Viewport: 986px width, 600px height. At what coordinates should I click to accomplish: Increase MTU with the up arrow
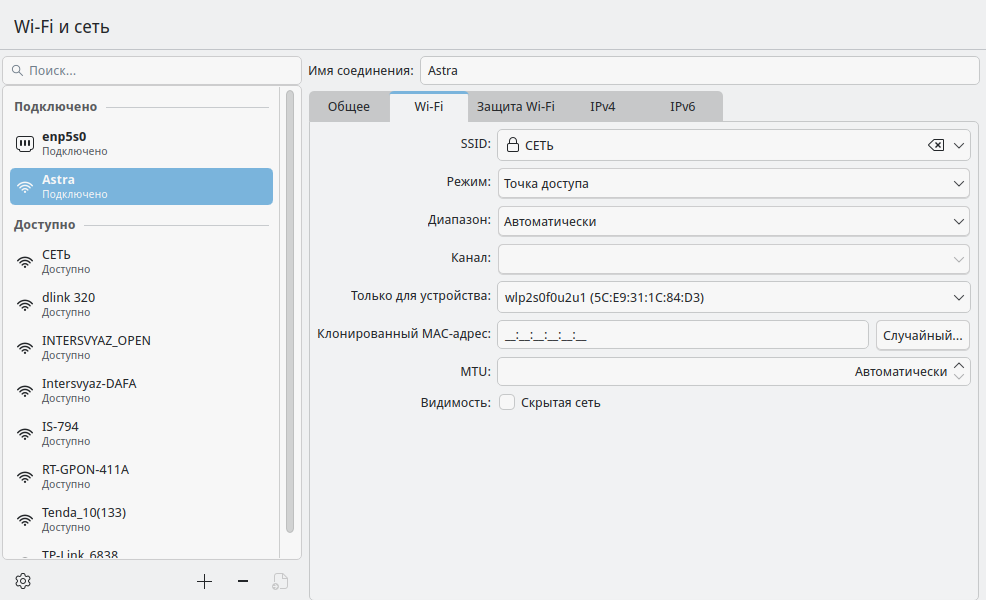tap(958, 365)
